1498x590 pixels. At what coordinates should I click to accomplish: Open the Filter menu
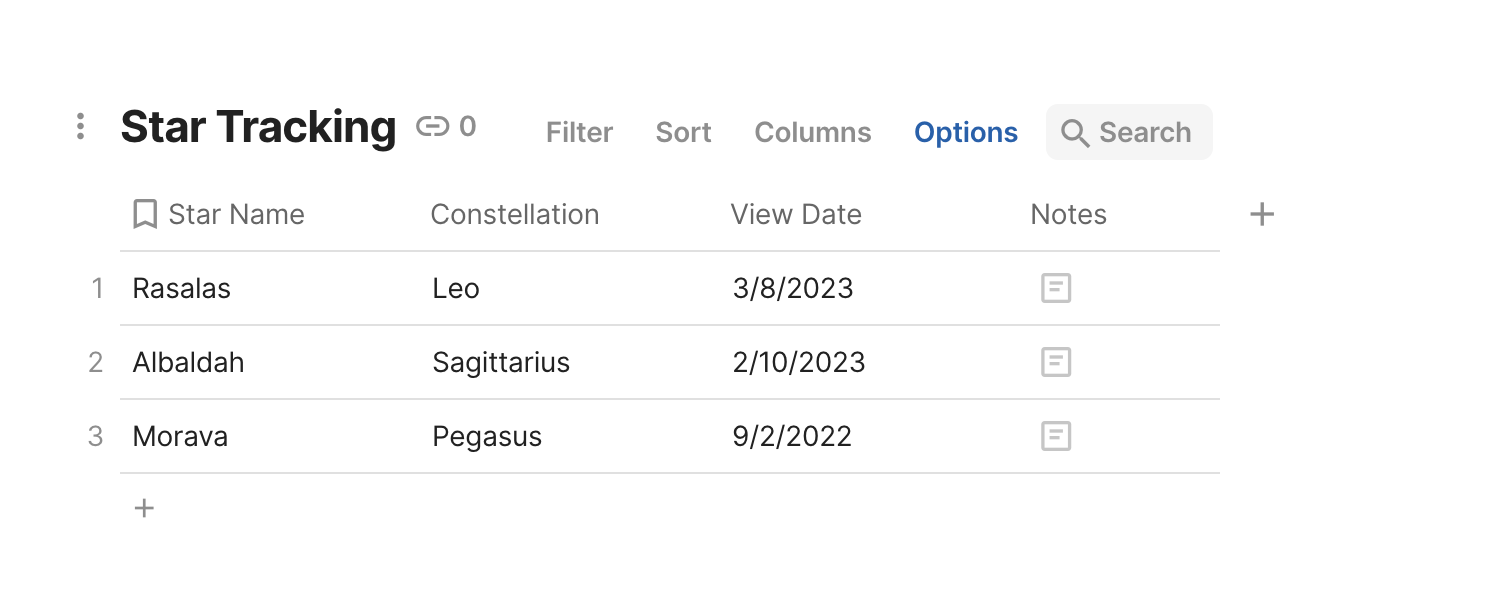(x=579, y=131)
